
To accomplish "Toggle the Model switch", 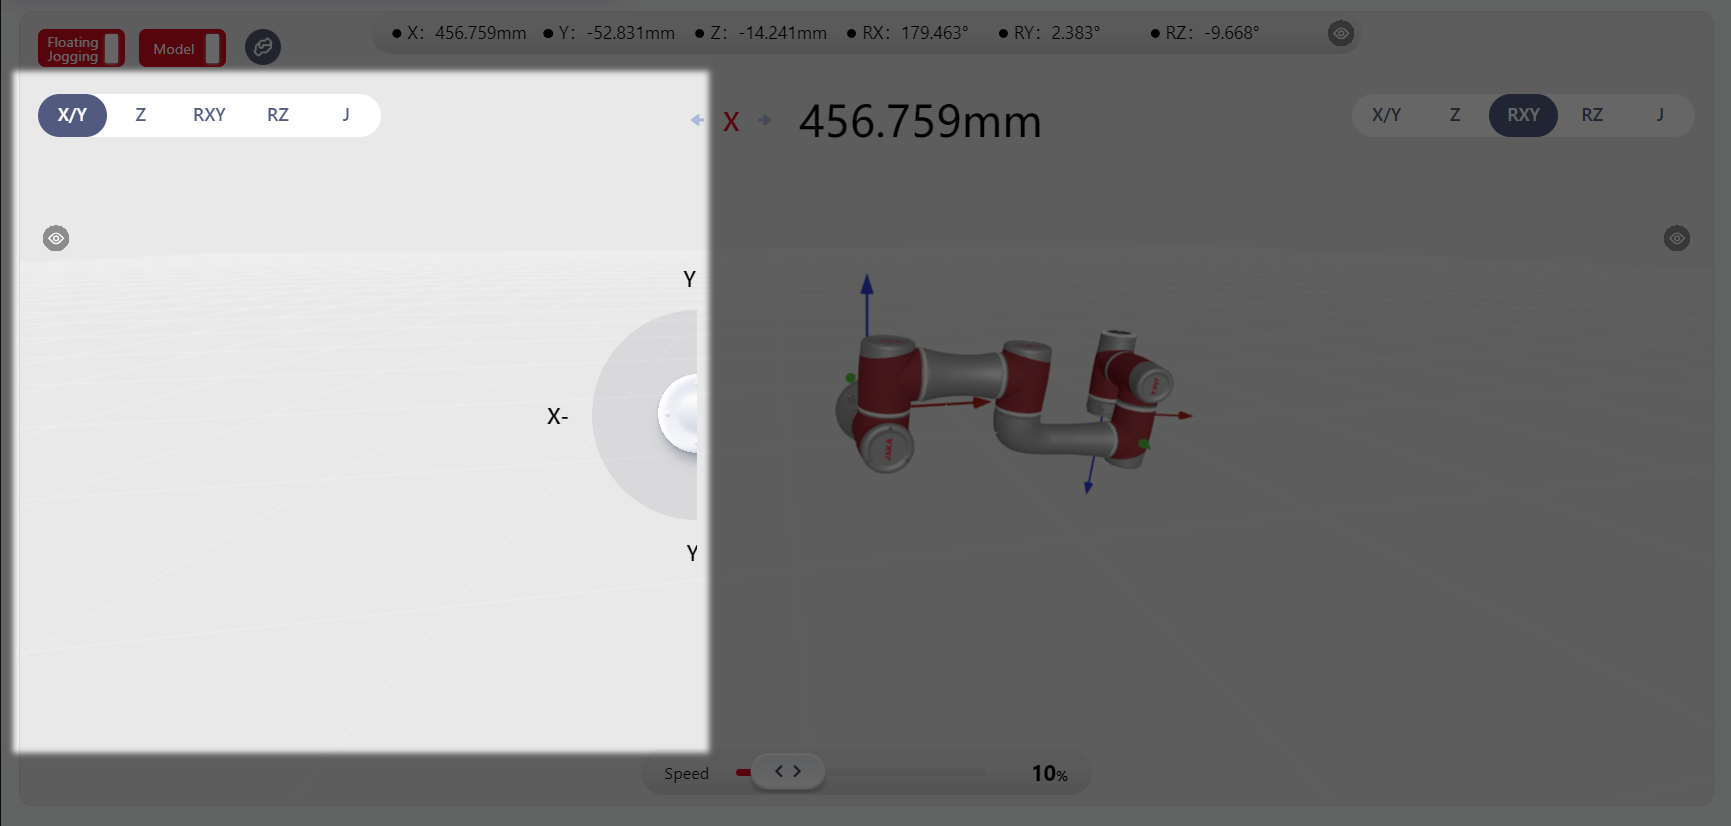I will (x=182, y=48).
